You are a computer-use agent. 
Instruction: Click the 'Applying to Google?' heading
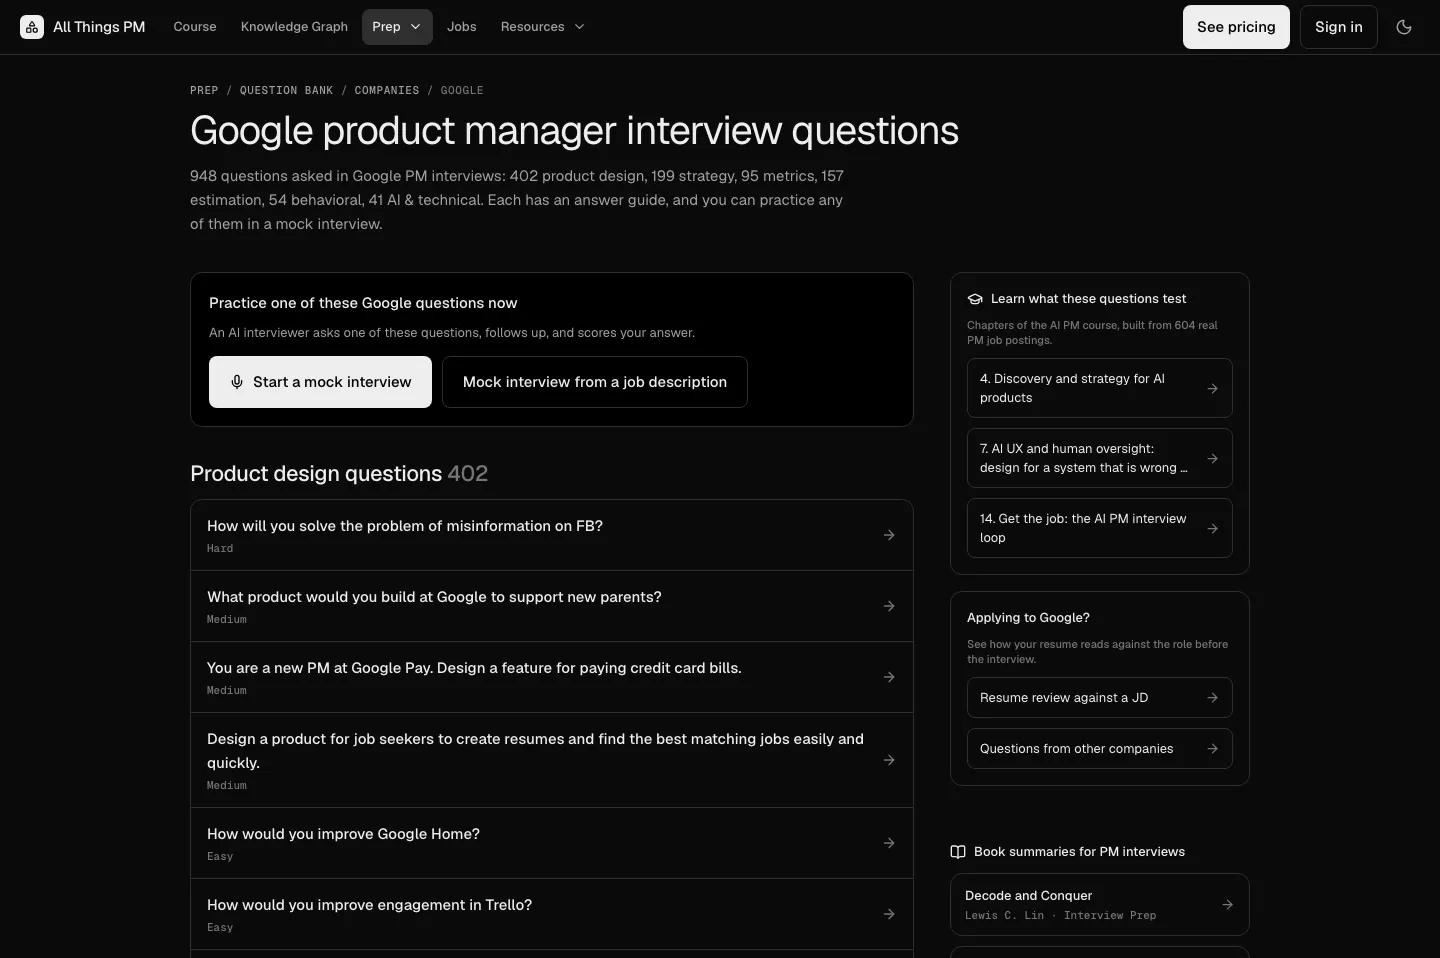[1028, 618]
